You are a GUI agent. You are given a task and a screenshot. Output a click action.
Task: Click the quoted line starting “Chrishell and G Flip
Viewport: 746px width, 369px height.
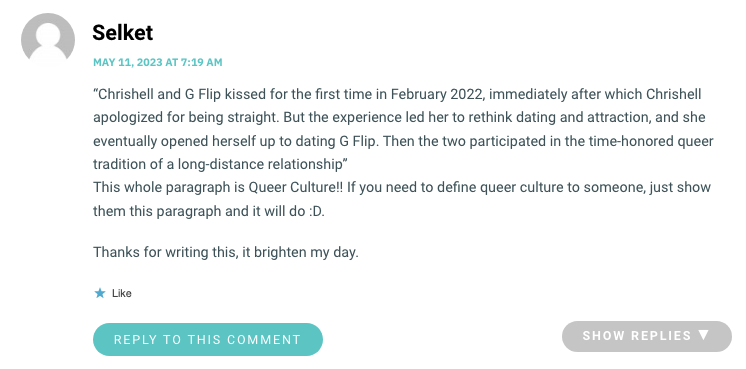[397, 94]
